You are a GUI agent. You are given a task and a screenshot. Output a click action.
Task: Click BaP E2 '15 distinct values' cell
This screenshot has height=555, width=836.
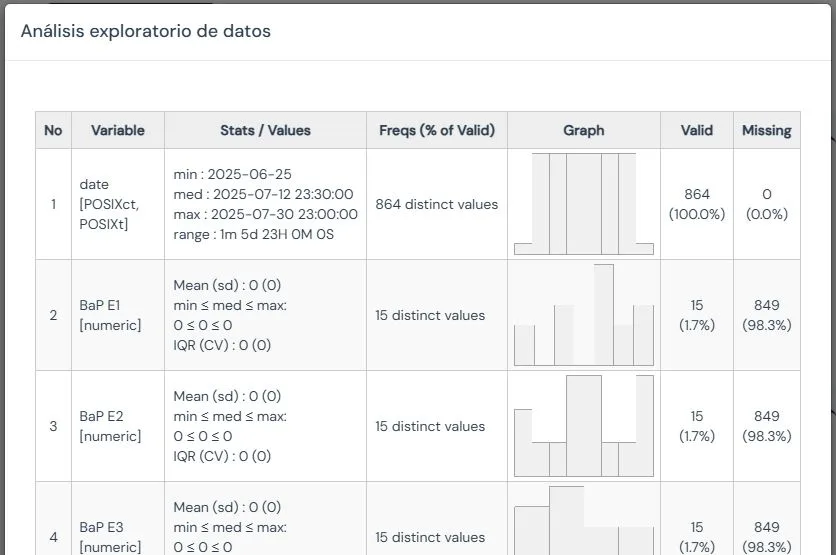pyautogui.click(x=437, y=426)
